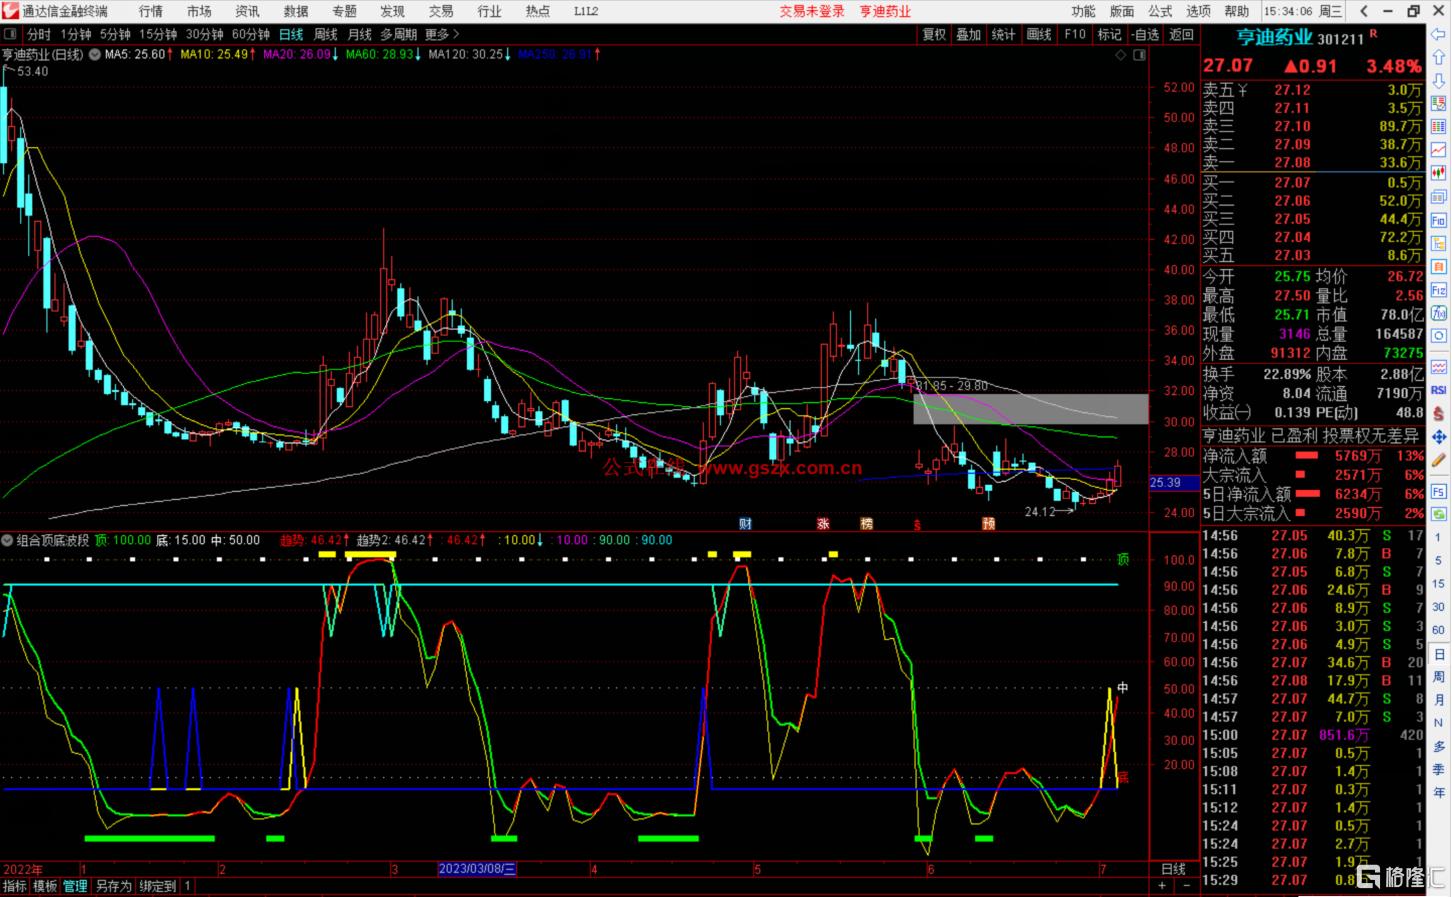Open the 叠加 overlay option
This screenshot has height=897, width=1452.
(x=968, y=34)
